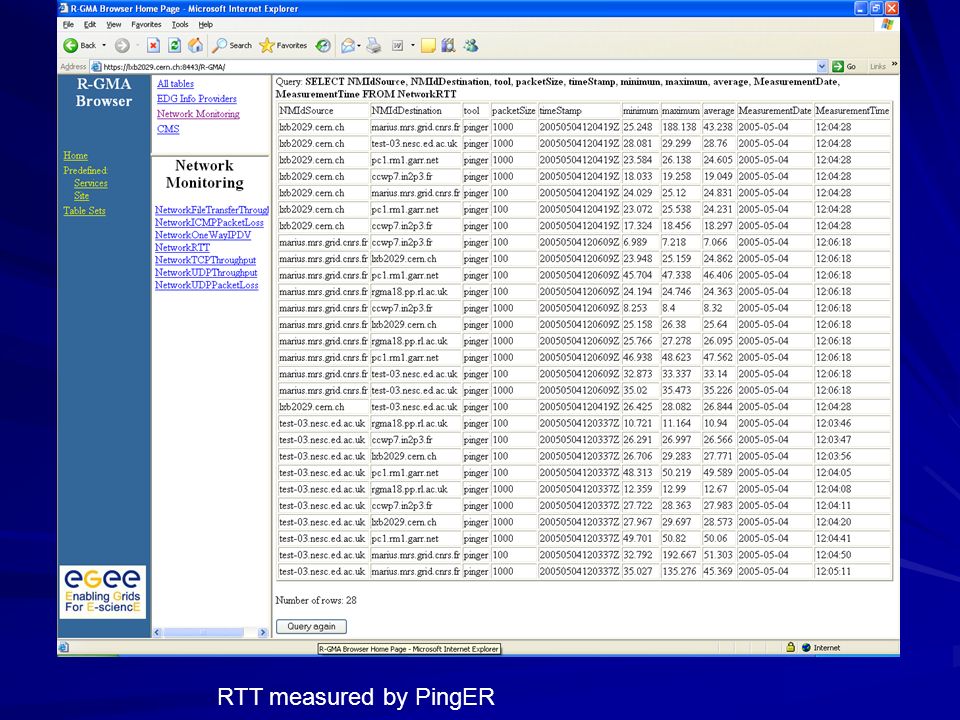Click the average value 43.238 cell
Image resolution: width=960 pixels, height=720 pixels.
point(718,127)
